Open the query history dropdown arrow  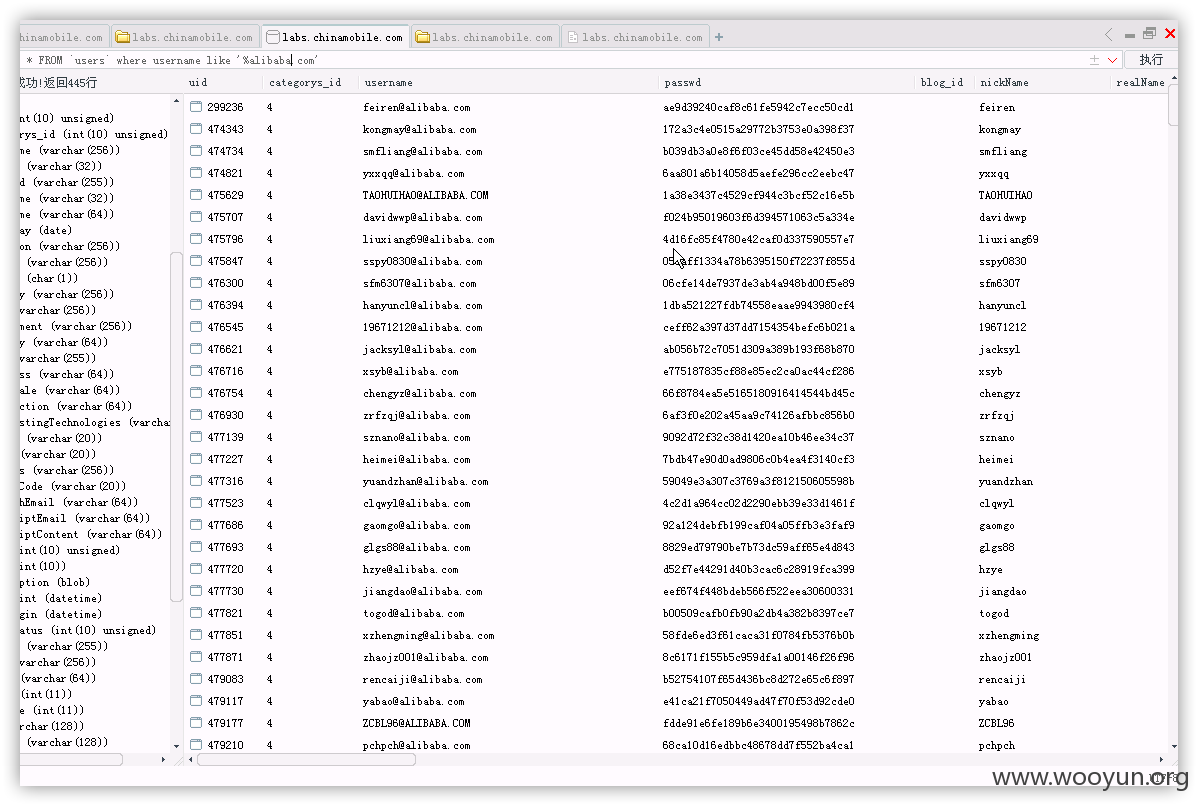tap(1112, 60)
